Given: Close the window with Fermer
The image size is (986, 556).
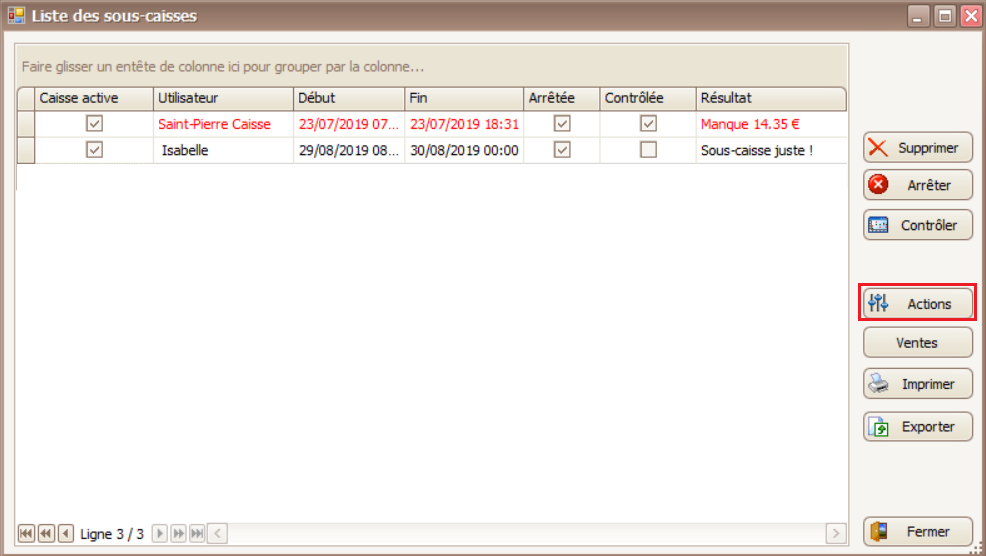Looking at the screenshot, I should [917, 531].
